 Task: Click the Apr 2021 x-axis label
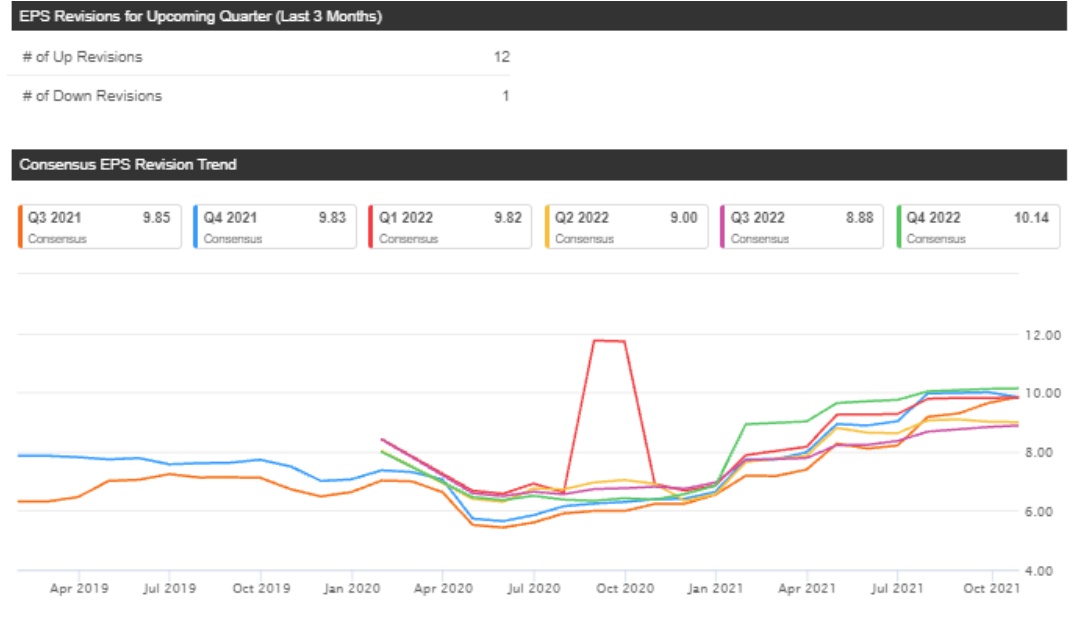coord(807,589)
